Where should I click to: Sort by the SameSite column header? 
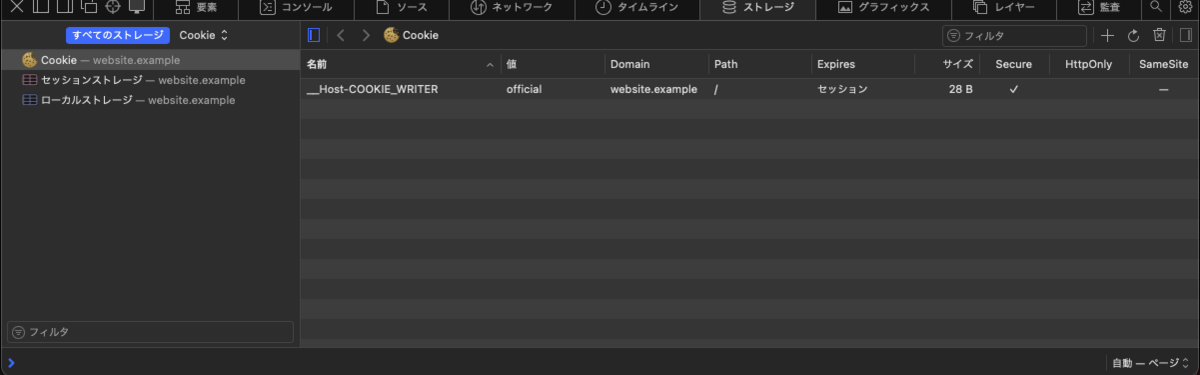1164,64
